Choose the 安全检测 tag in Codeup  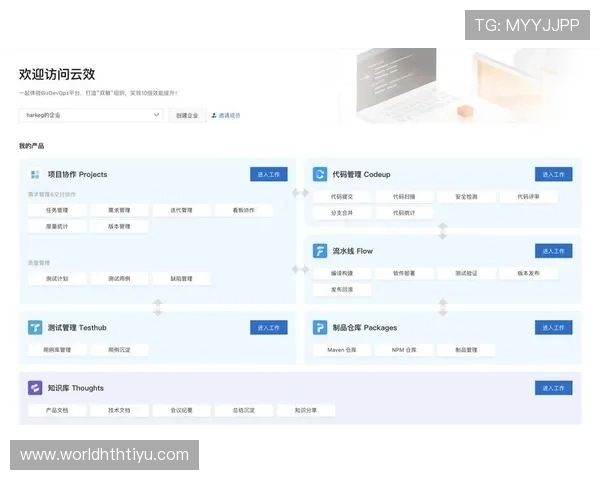click(x=466, y=197)
